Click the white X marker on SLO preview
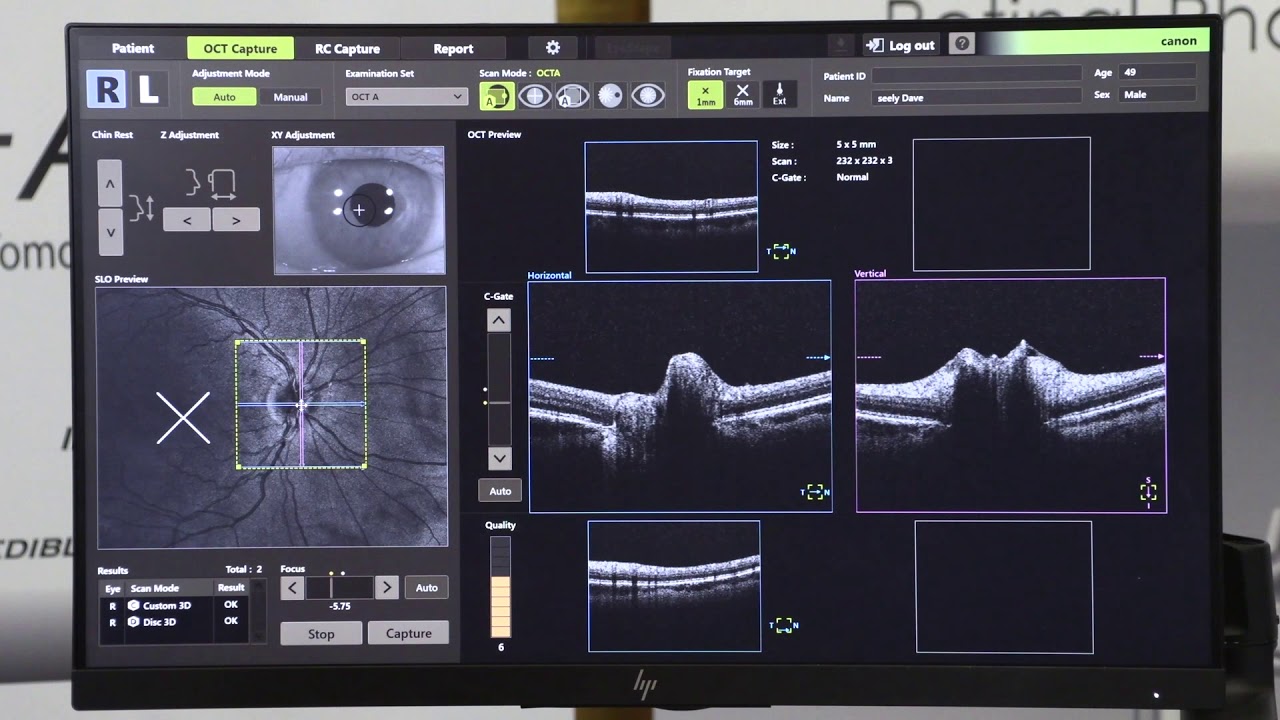The height and width of the screenshot is (720, 1280). 183,417
